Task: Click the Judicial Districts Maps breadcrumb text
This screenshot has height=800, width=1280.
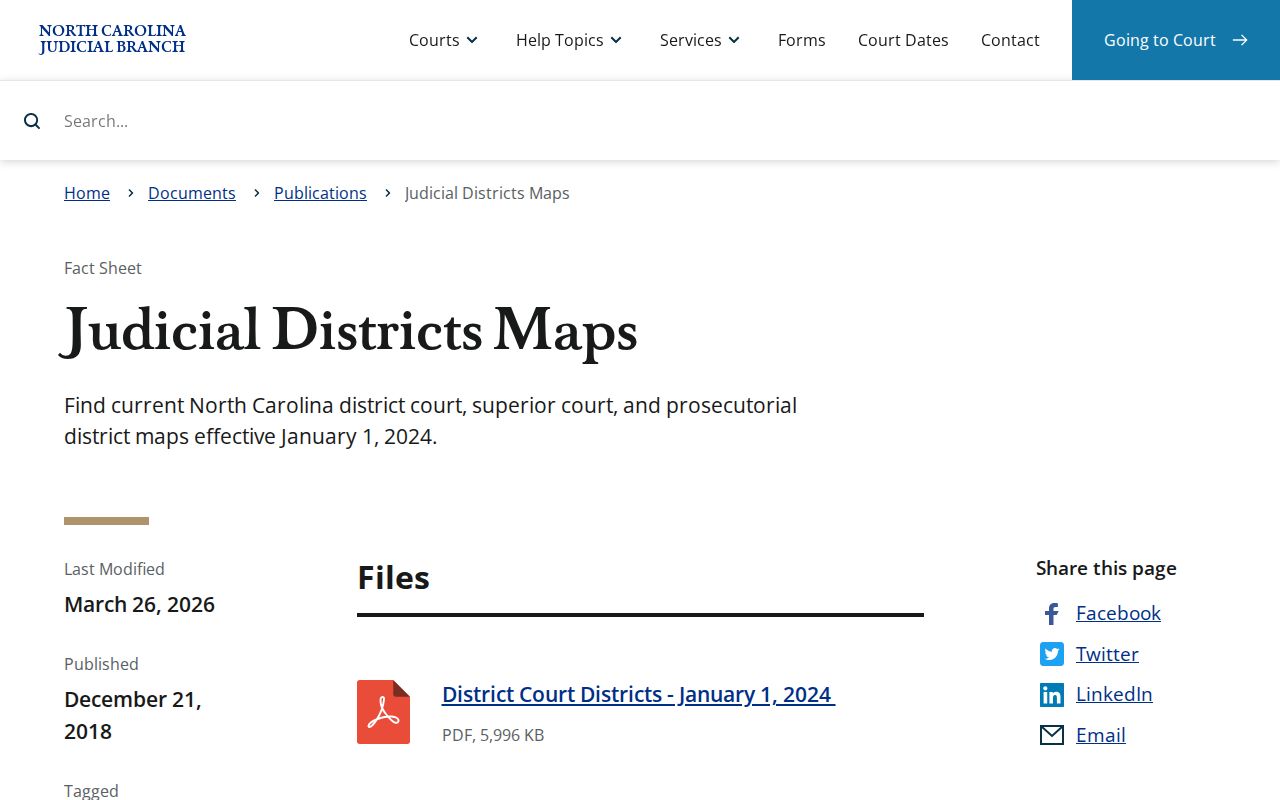Action: point(487,193)
